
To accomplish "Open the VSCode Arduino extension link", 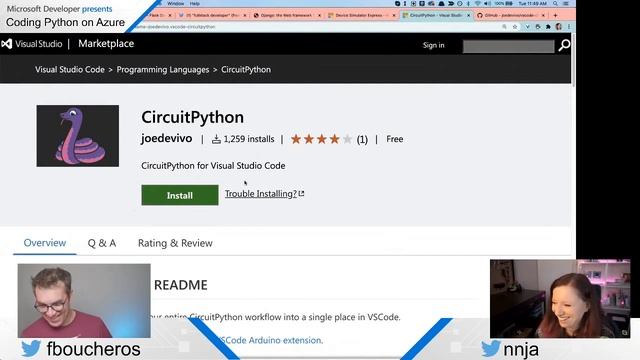I will (x=271, y=340).
